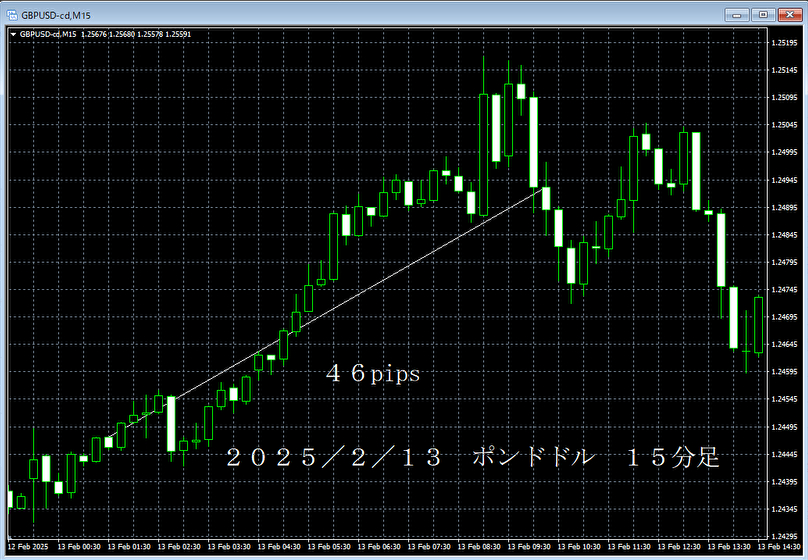Click the 1.25676 open price in the chart header
The width and height of the screenshot is (808, 560).
94,35
